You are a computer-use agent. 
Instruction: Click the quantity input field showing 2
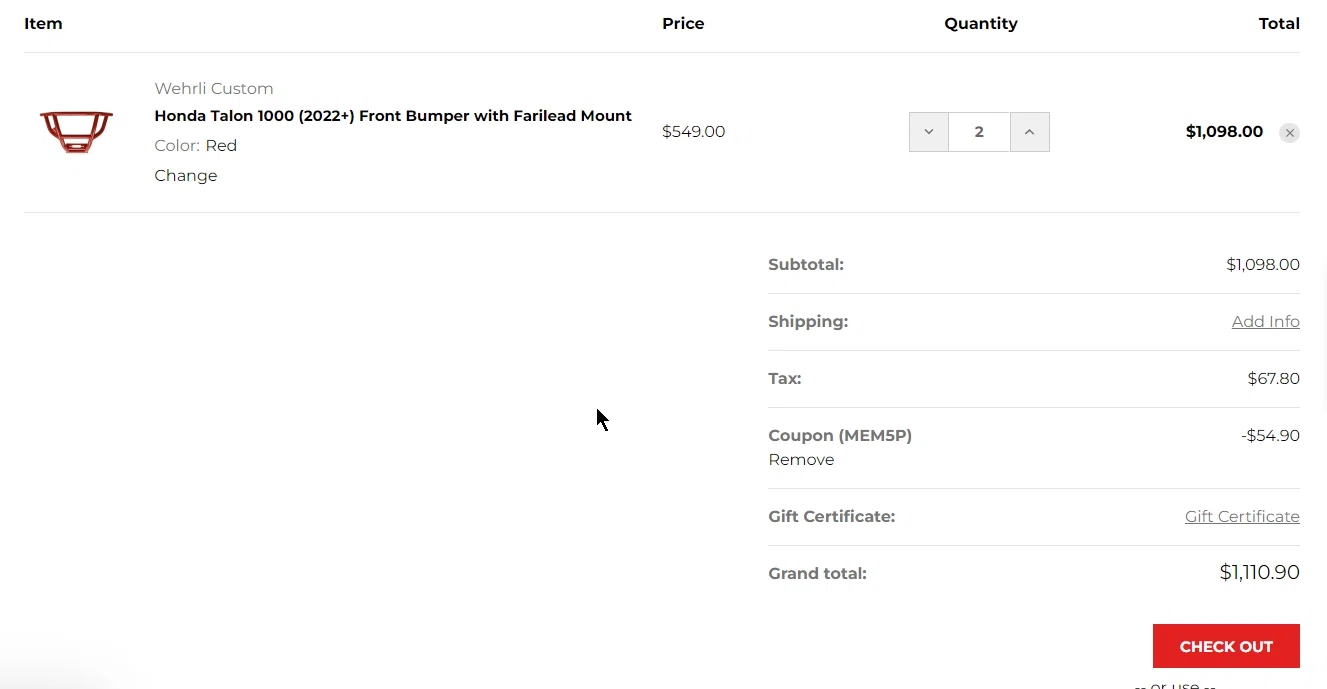click(979, 132)
